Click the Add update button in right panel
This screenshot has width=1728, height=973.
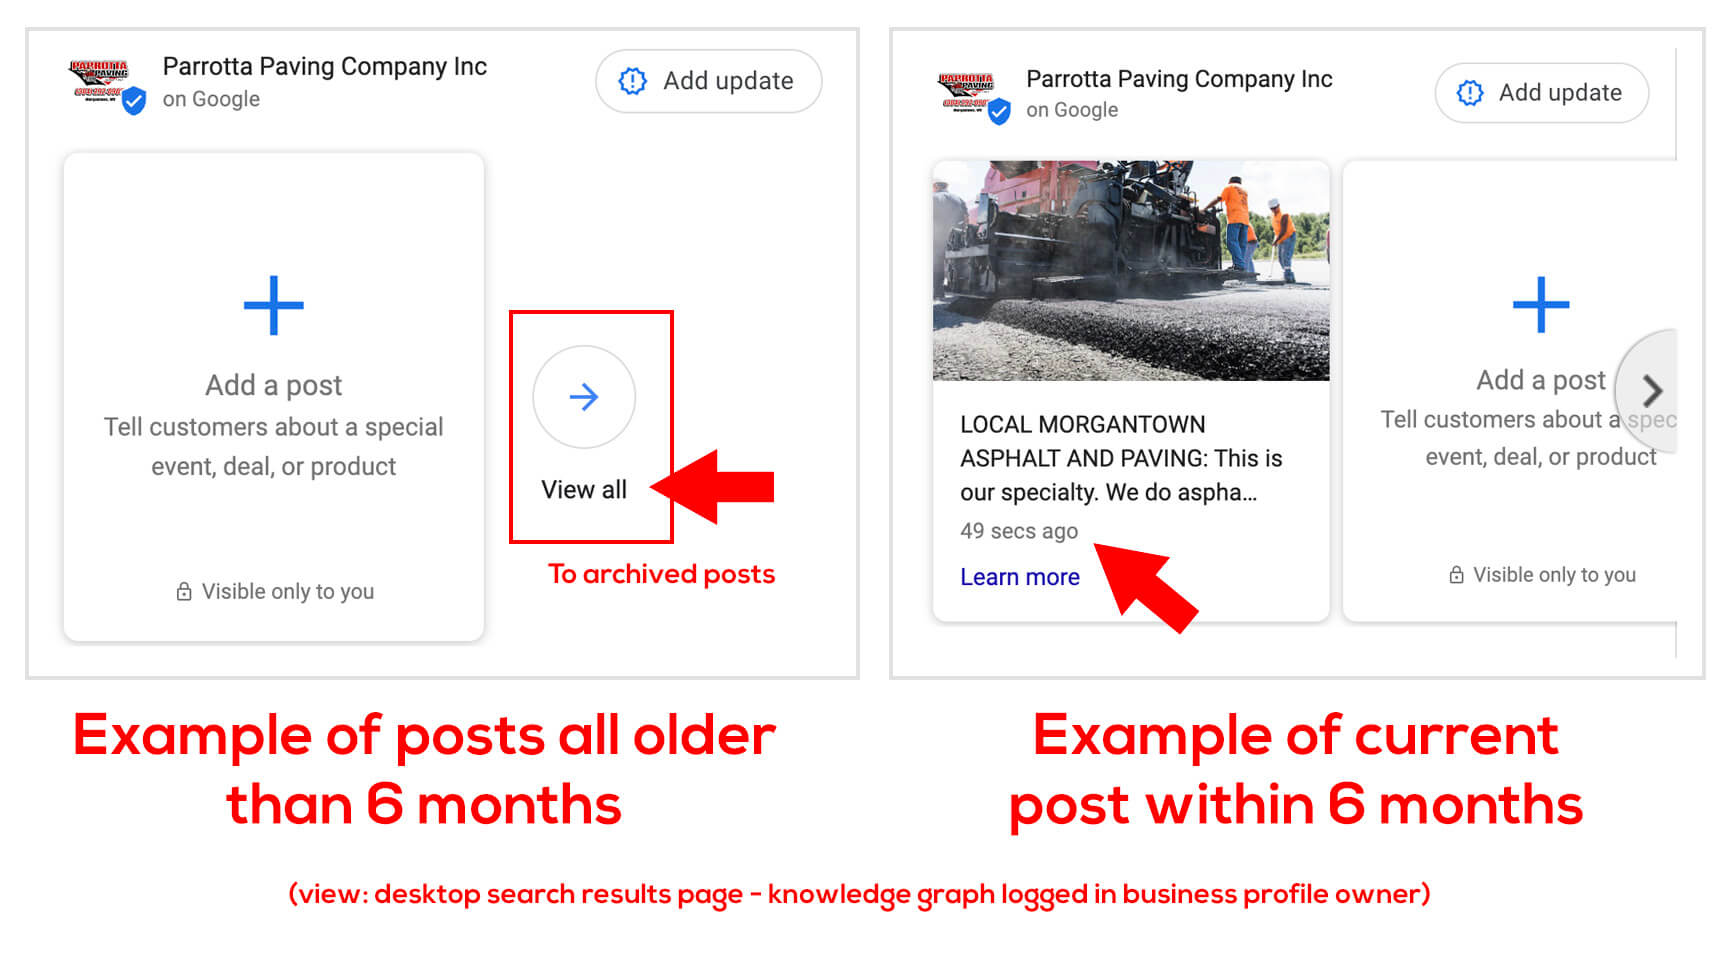tap(1541, 93)
